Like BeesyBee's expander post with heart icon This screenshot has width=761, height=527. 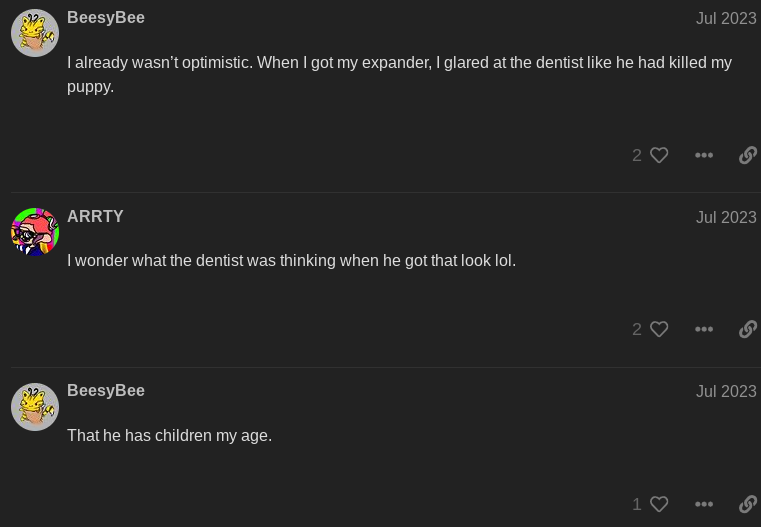659,155
